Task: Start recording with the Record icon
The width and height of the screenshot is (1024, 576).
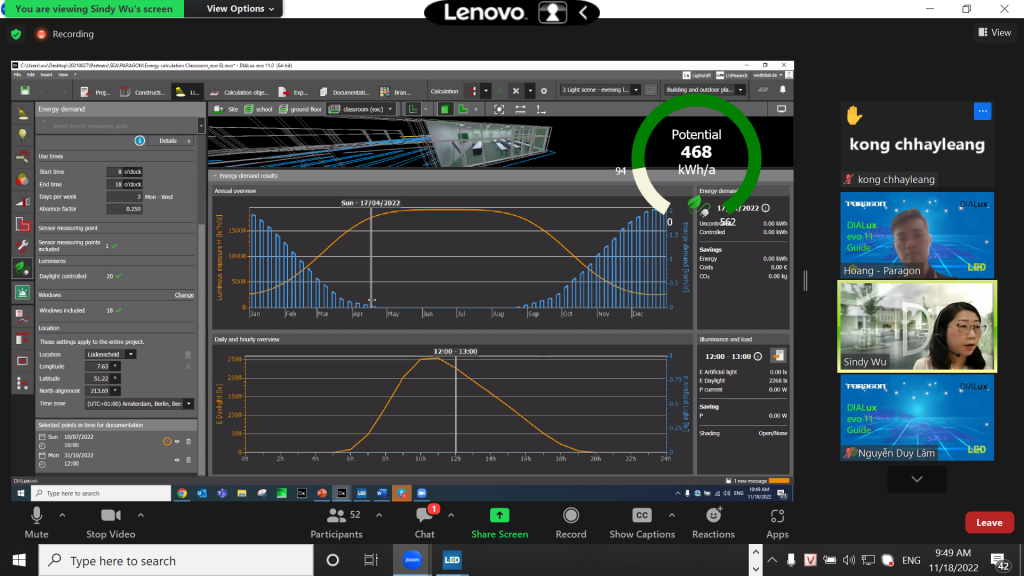Action: 571,516
